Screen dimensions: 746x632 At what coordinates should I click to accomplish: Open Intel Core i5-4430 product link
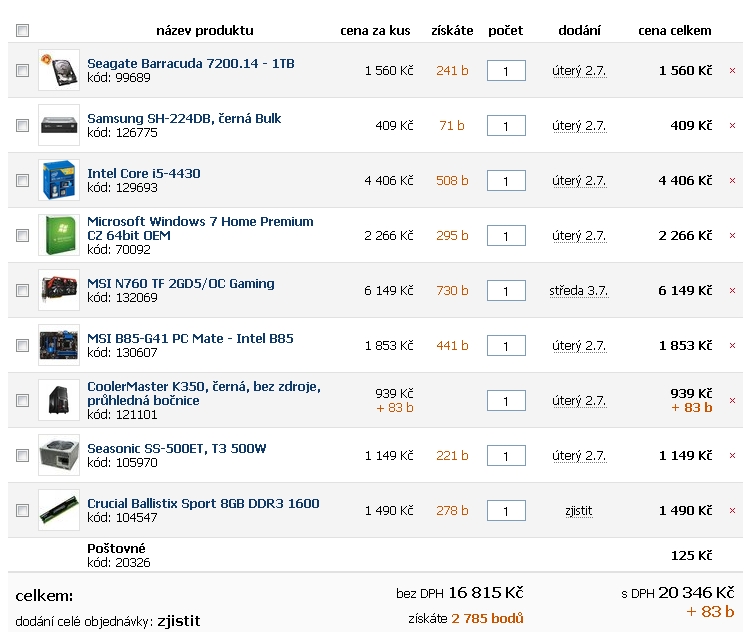coord(144,173)
